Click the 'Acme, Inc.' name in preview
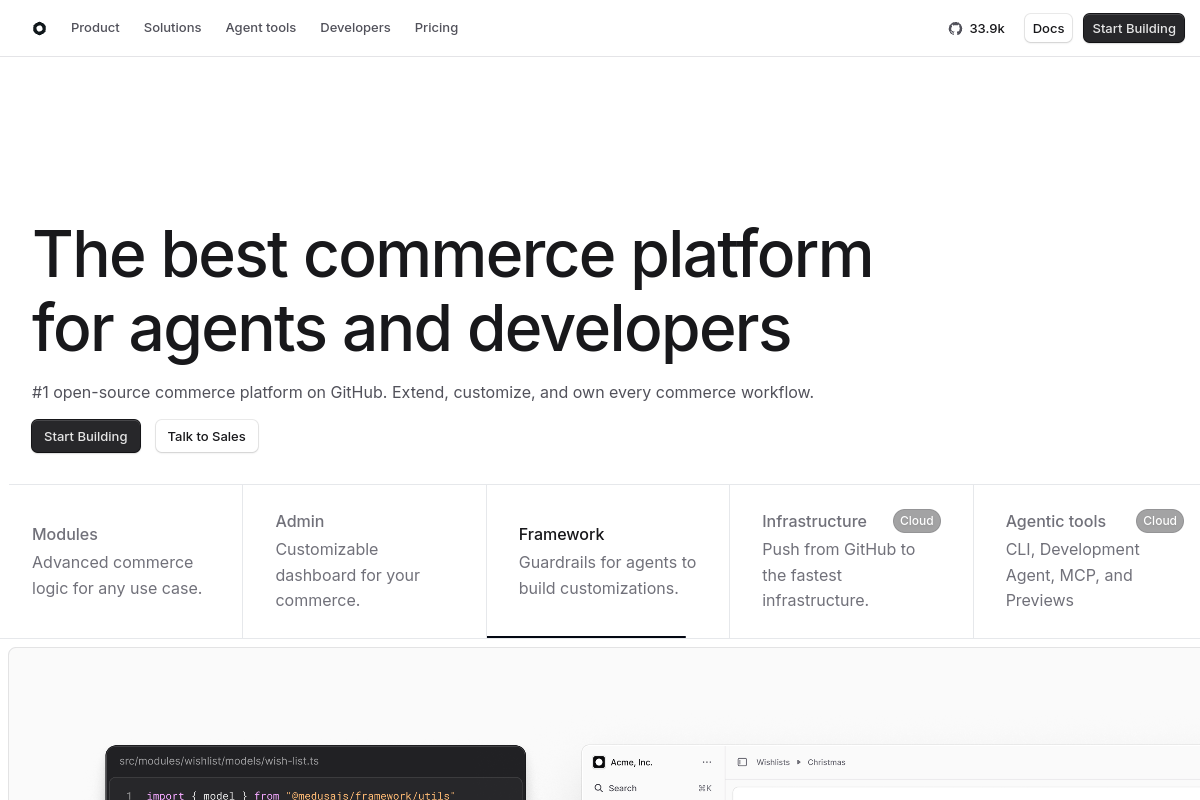Image resolution: width=1200 pixels, height=800 pixels. (x=631, y=762)
